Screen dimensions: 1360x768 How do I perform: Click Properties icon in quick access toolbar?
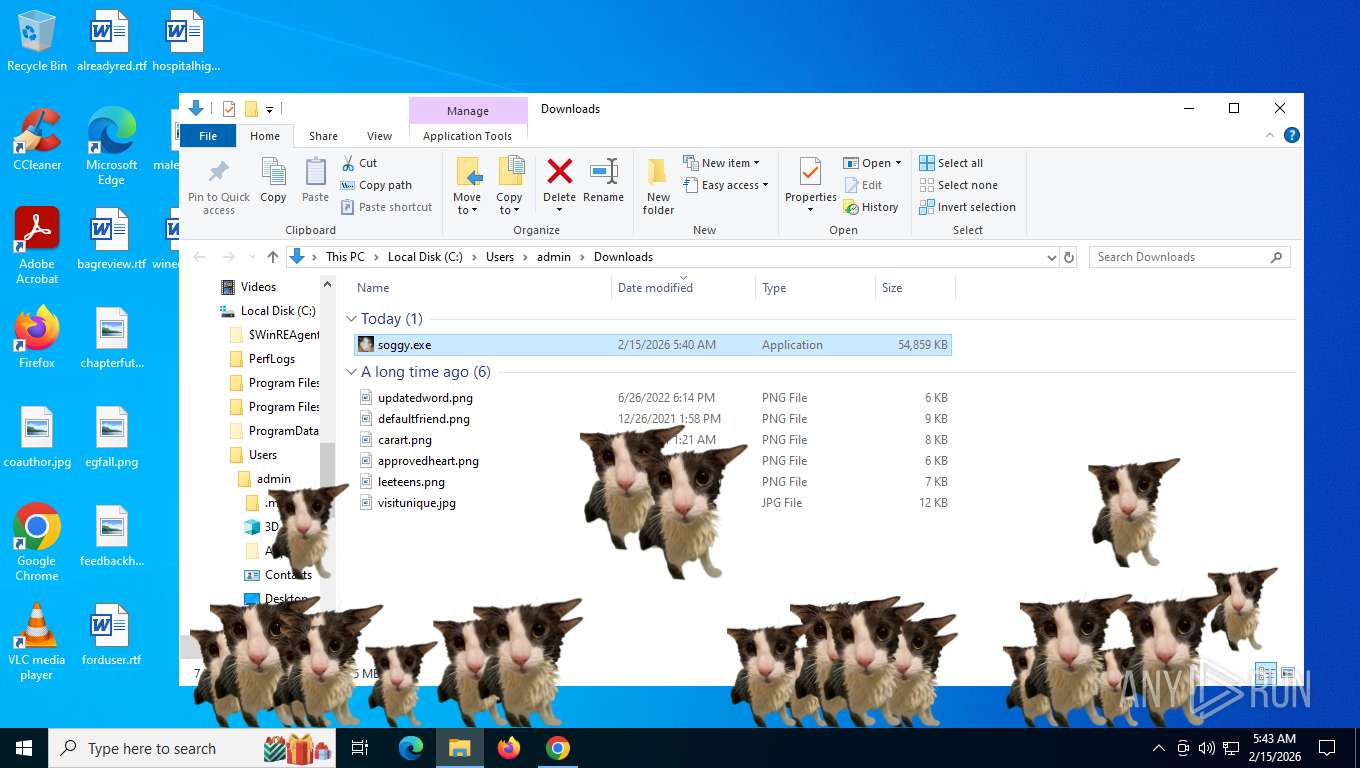pos(229,109)
